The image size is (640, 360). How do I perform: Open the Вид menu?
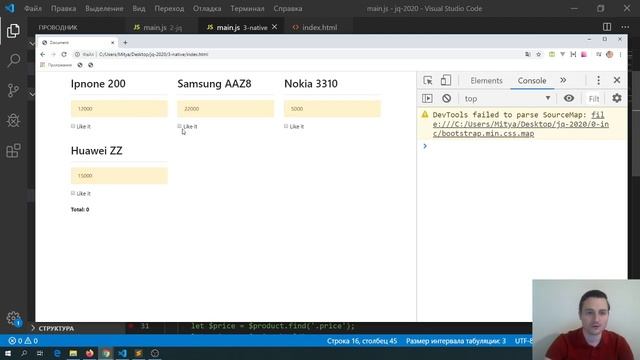click(x=139, y=8)
